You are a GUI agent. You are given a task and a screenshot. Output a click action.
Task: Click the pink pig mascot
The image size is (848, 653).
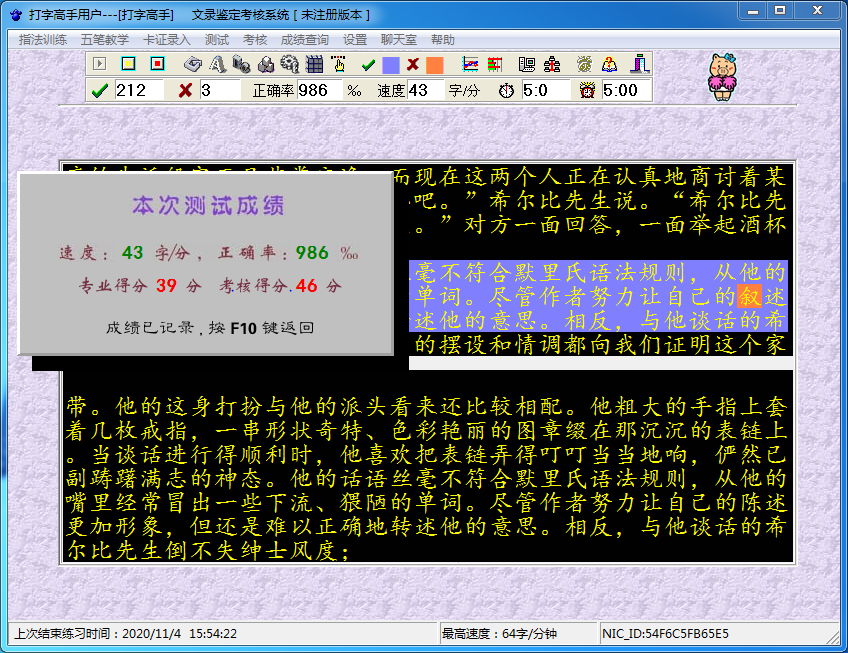723,77
